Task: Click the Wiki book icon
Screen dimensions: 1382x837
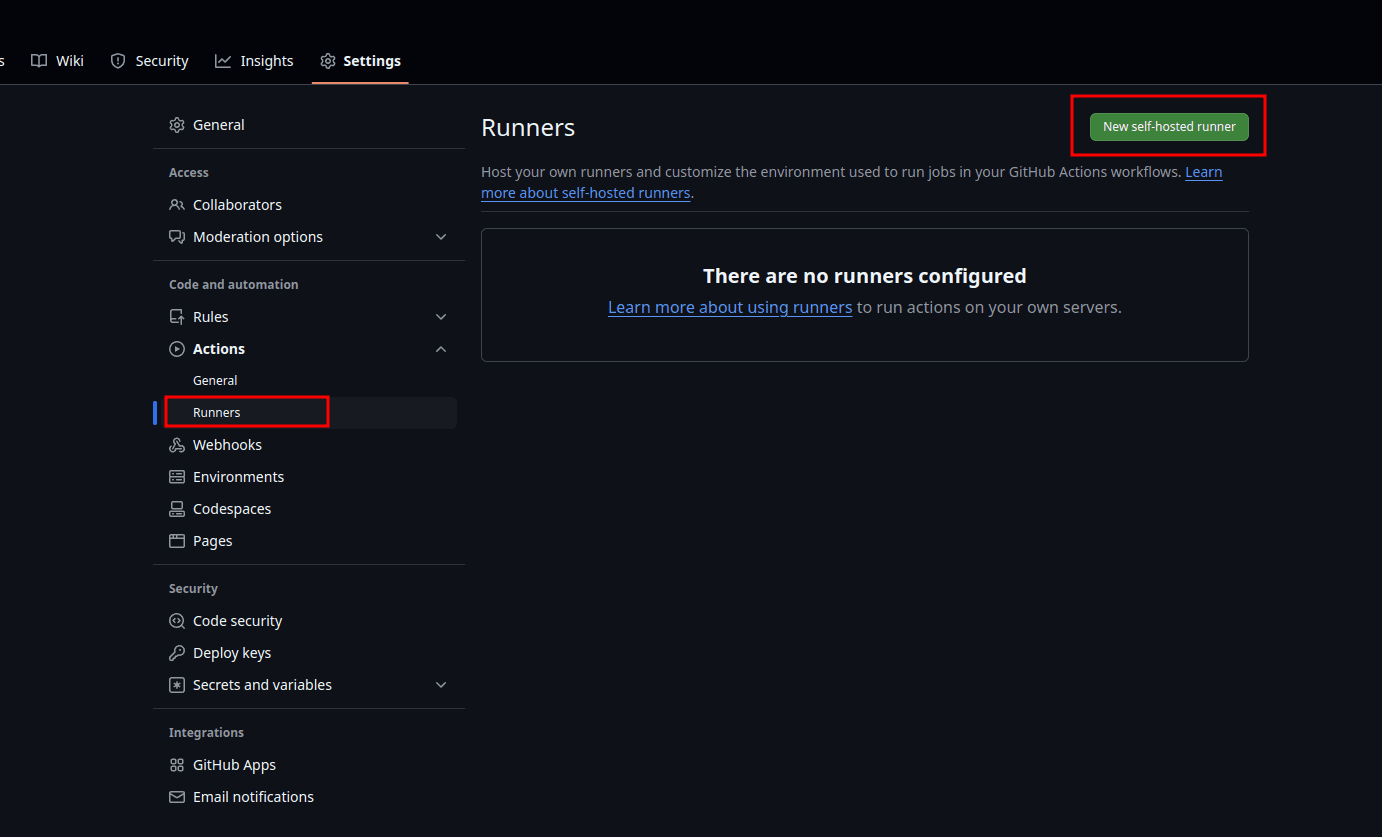Action: tap(37, 60)
